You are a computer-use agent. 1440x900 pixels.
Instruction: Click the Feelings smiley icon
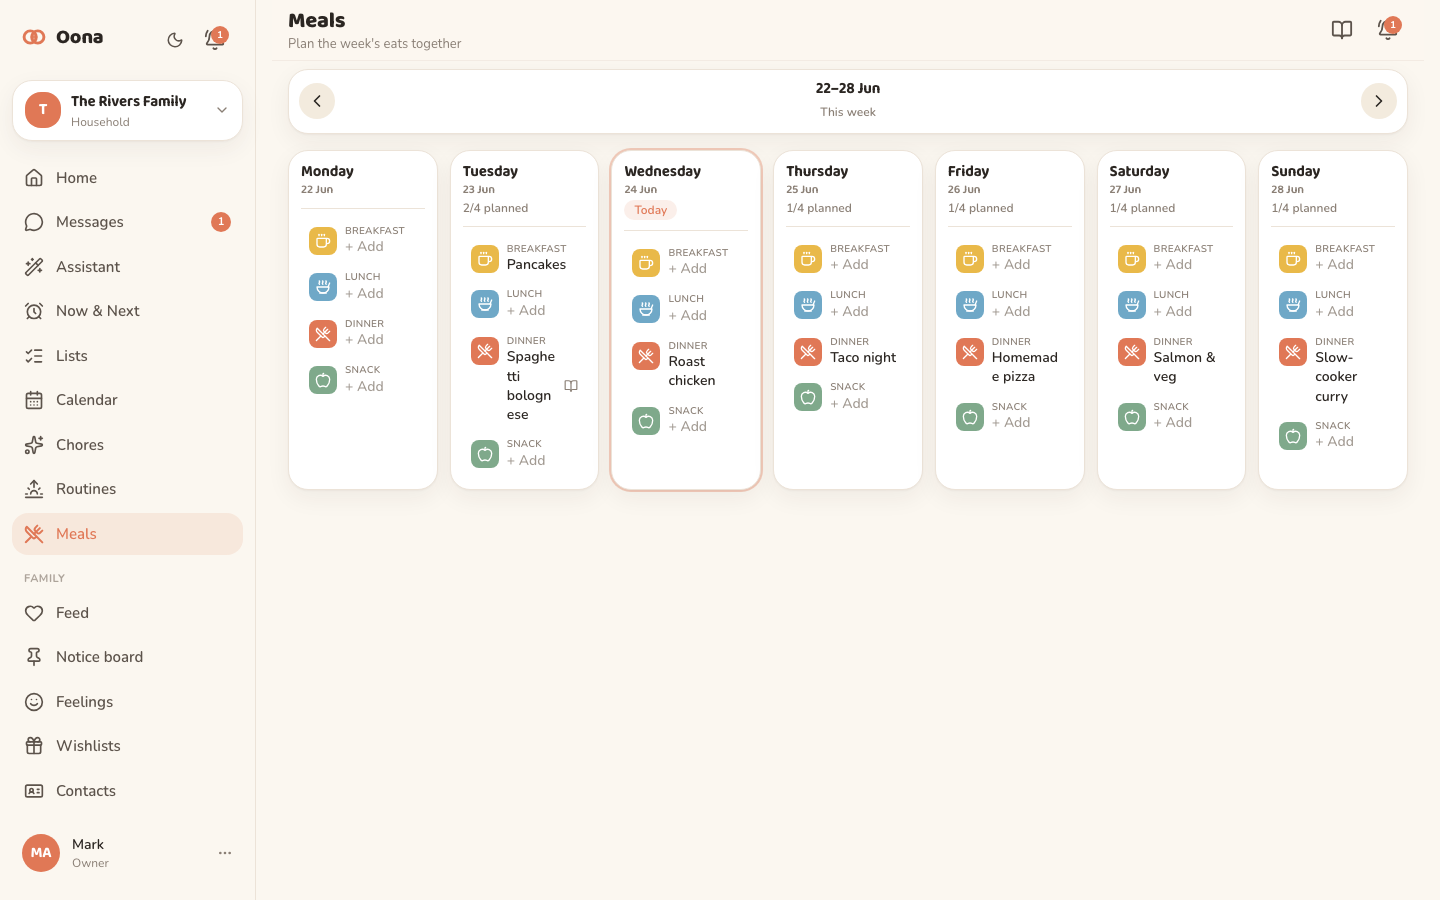(34, 702)
